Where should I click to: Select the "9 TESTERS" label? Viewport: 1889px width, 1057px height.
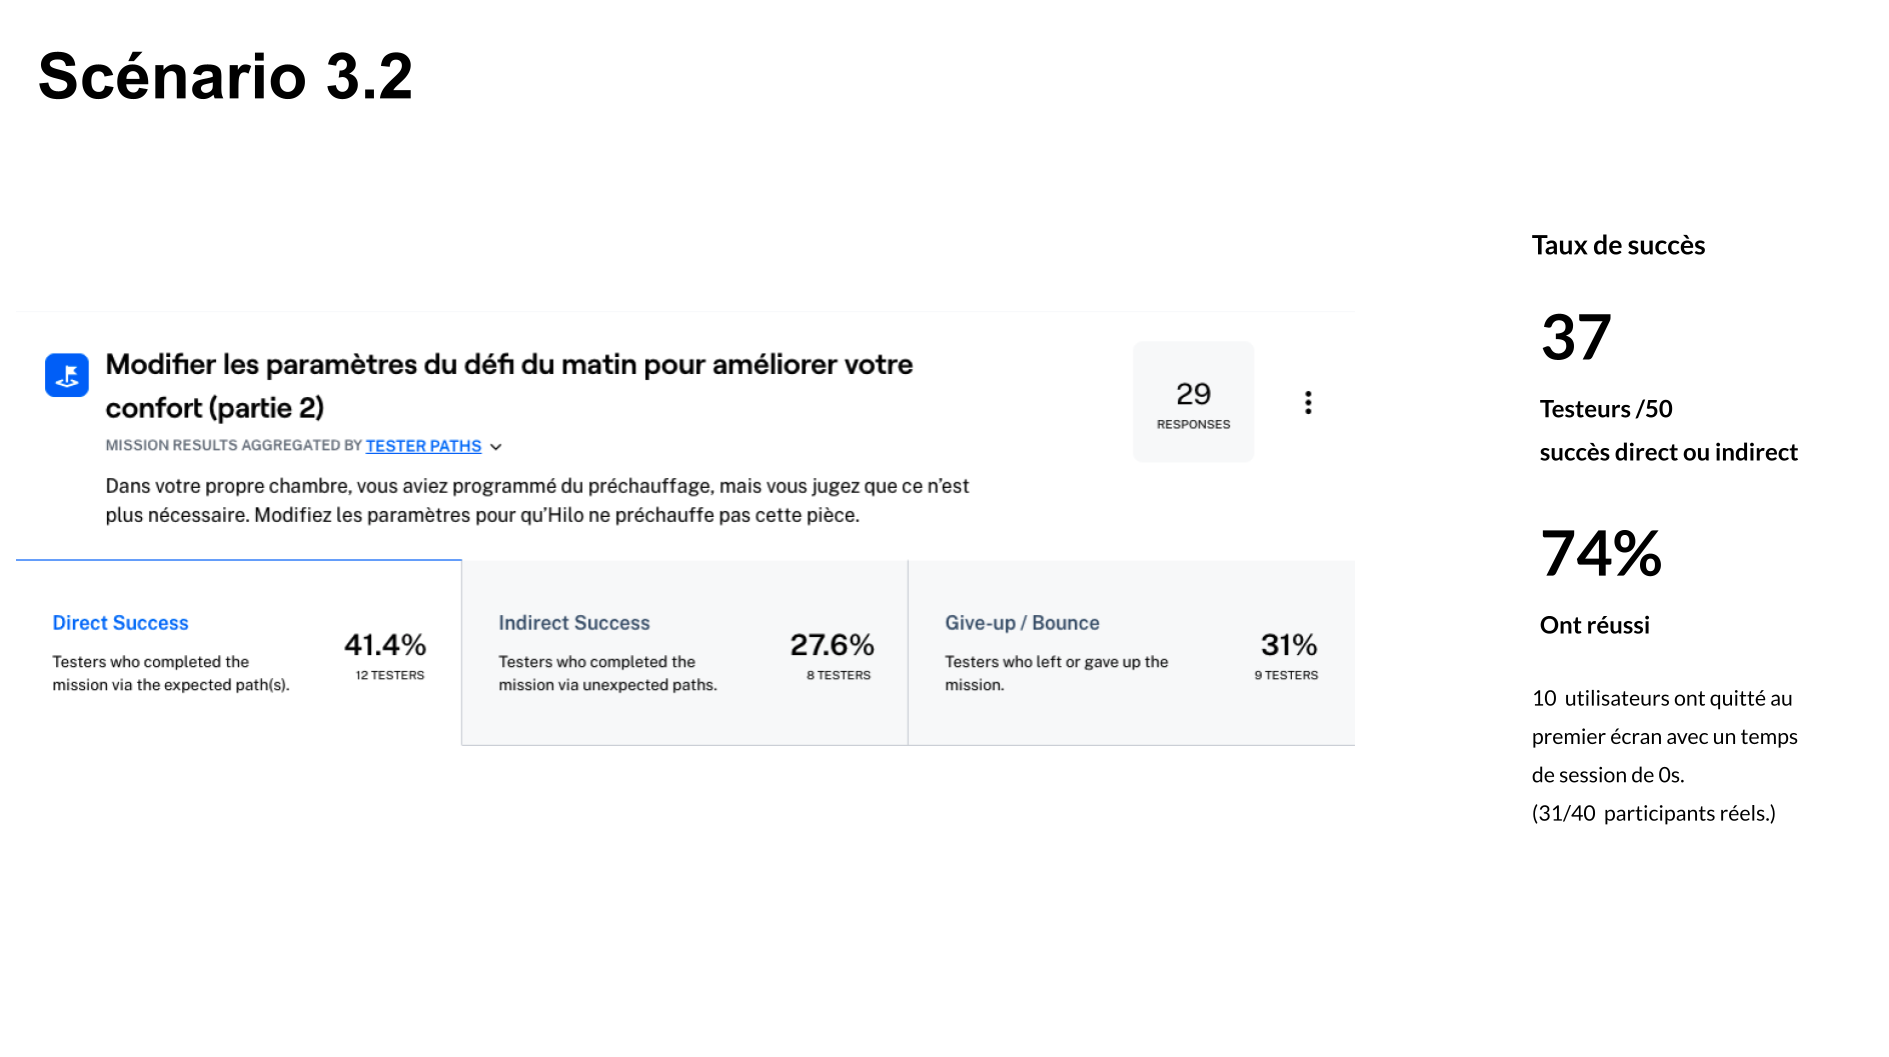click(x=1286, y=676)
